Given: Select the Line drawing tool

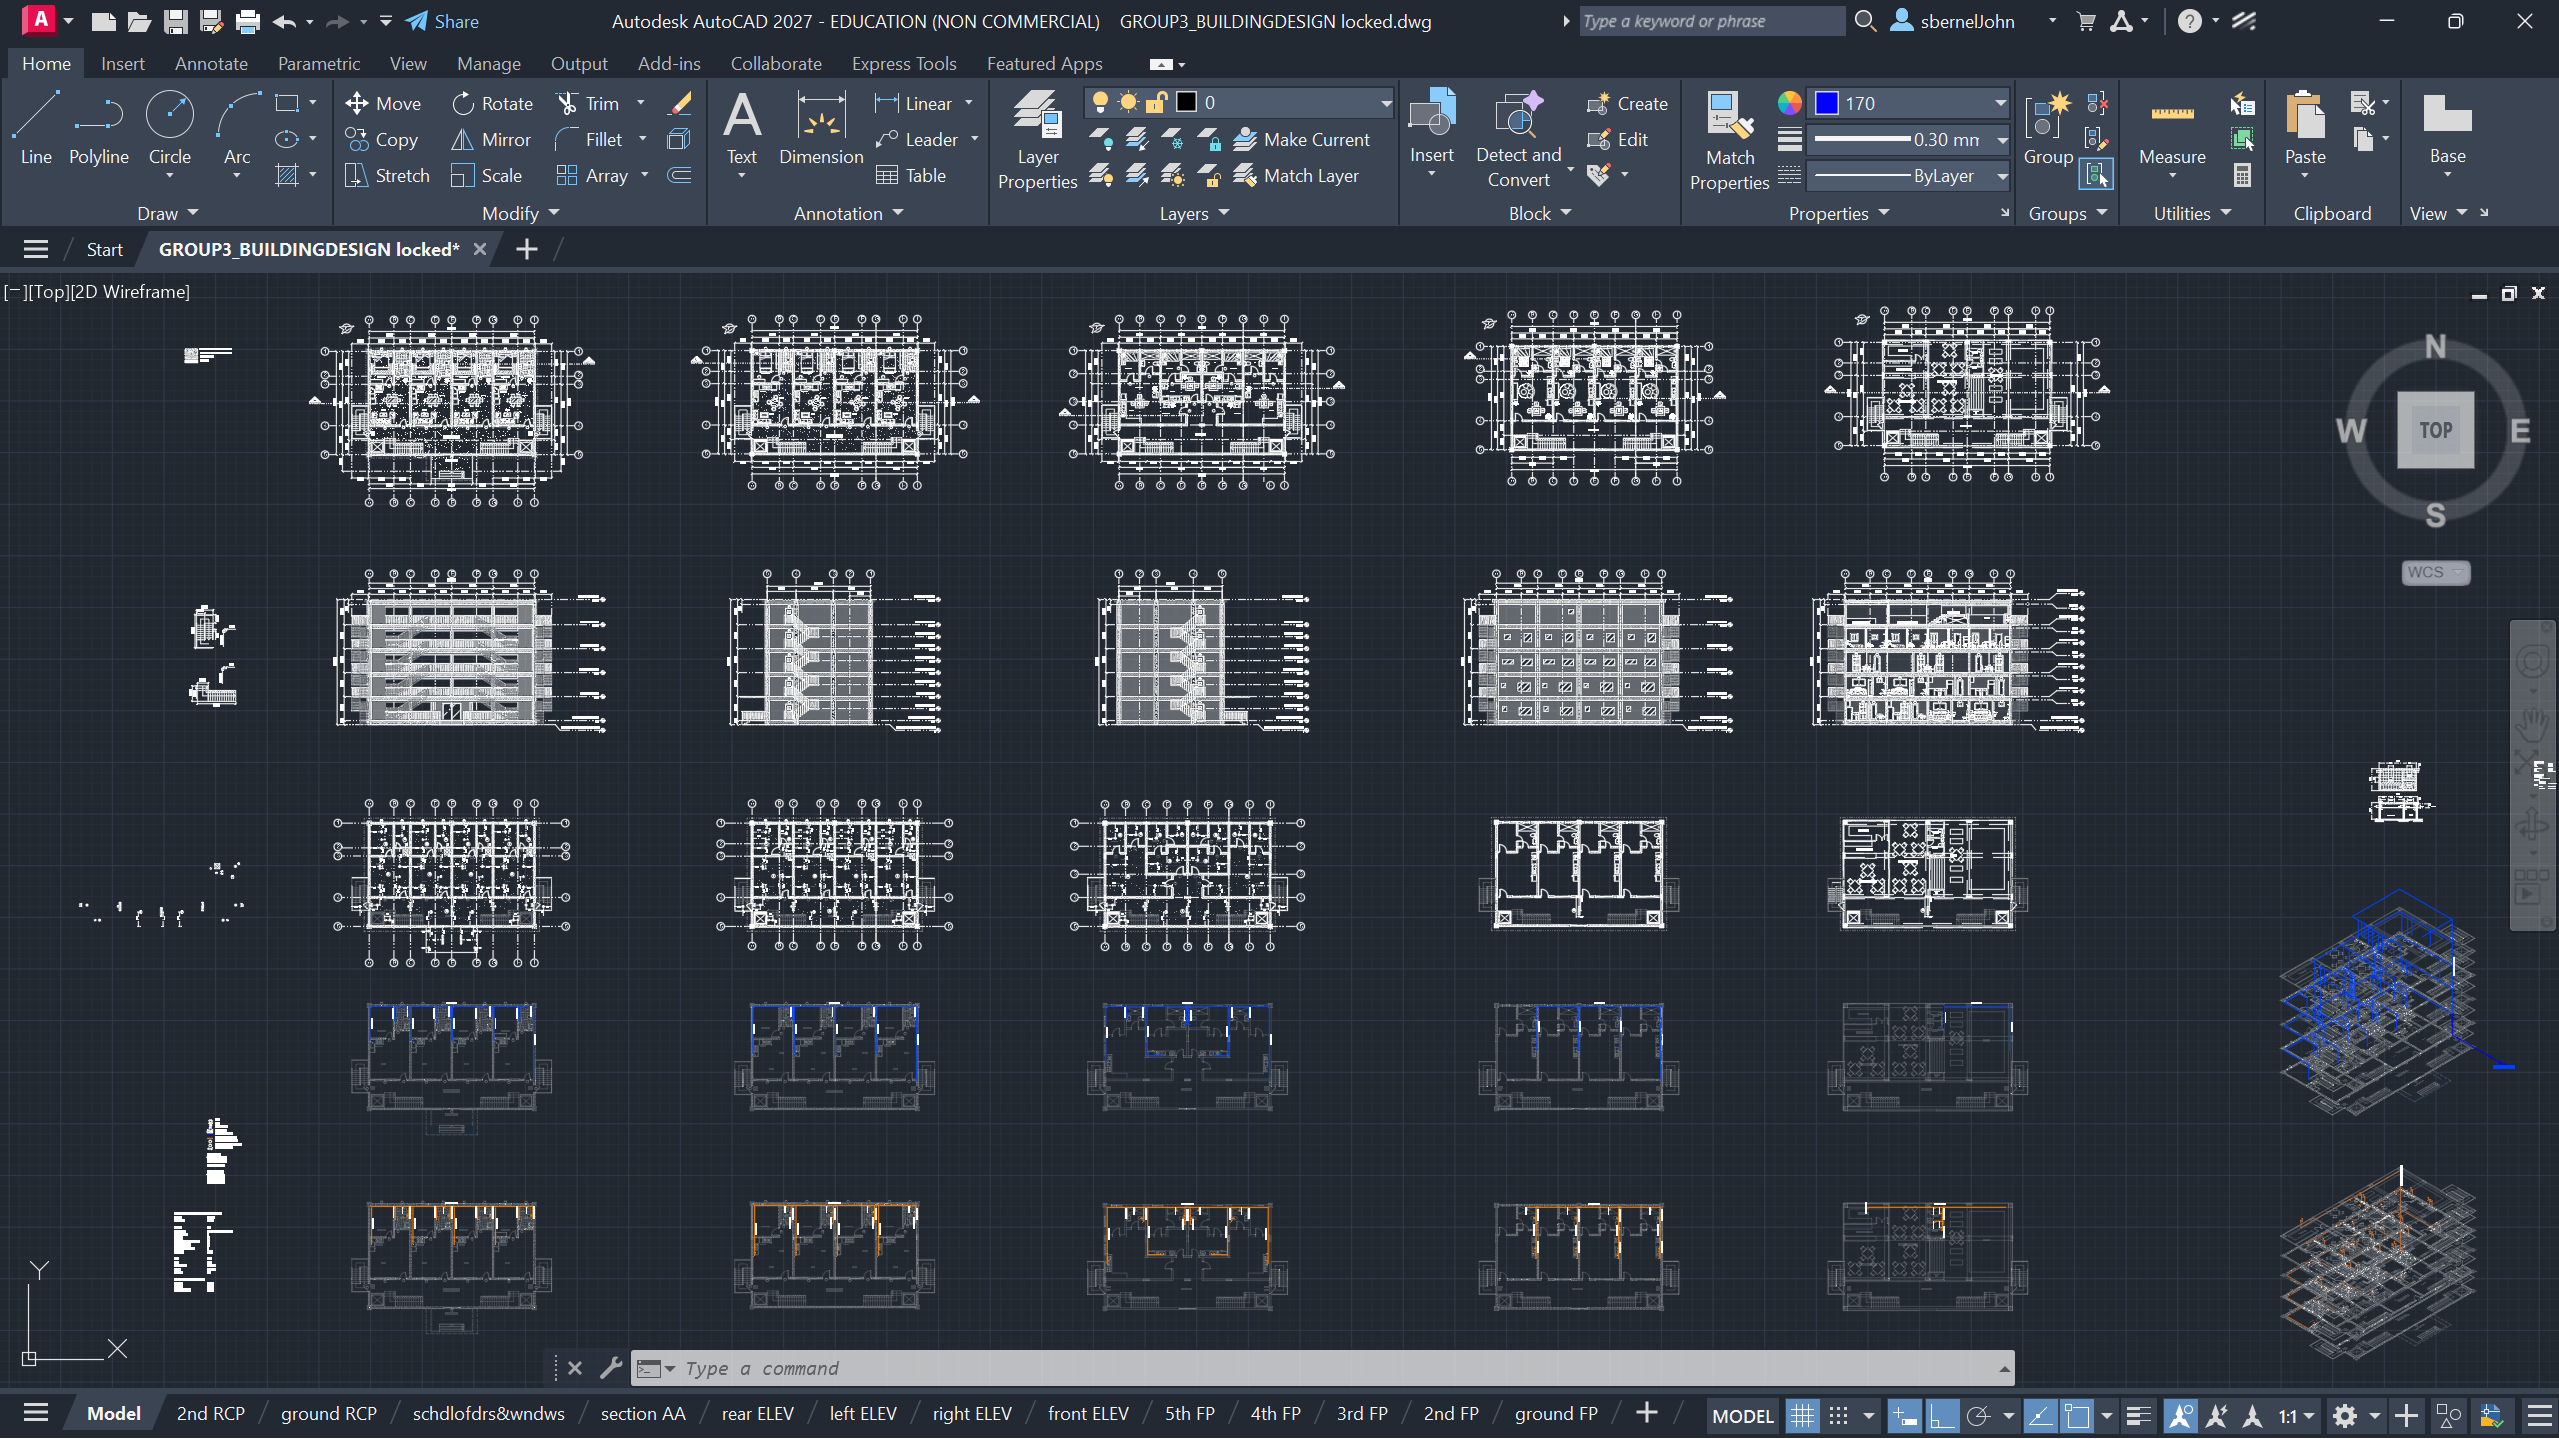Looking at the screenshot, I should pyautogui.click(x=36, y=128).
